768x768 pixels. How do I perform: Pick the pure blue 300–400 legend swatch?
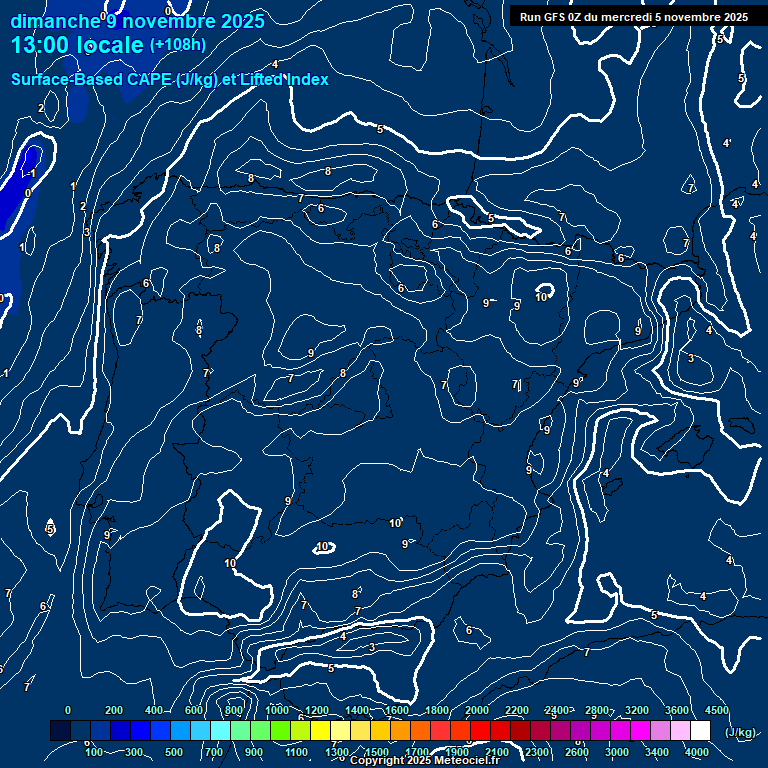point(141,730)
